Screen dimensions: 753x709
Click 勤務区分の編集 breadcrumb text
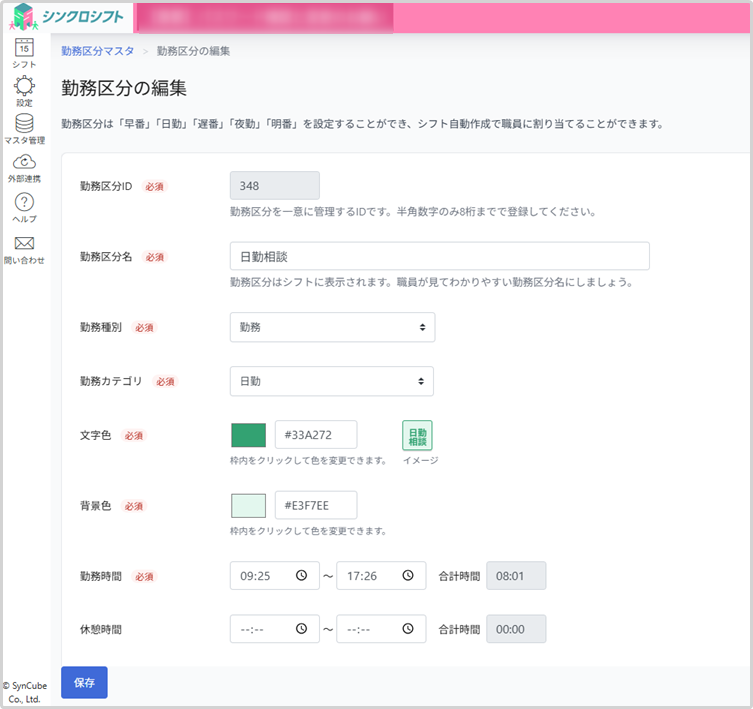point(193,51)
